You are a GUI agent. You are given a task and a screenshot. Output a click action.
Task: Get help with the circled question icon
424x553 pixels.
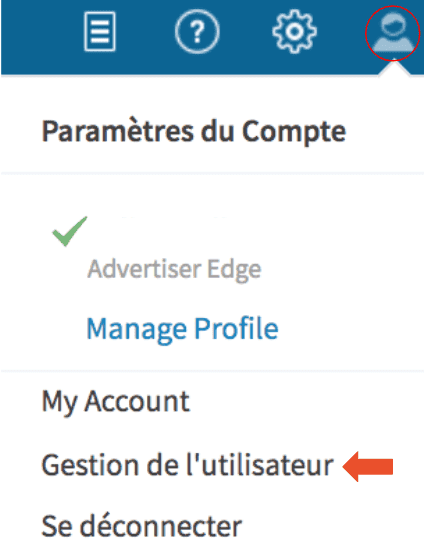(x=197, y=31)
